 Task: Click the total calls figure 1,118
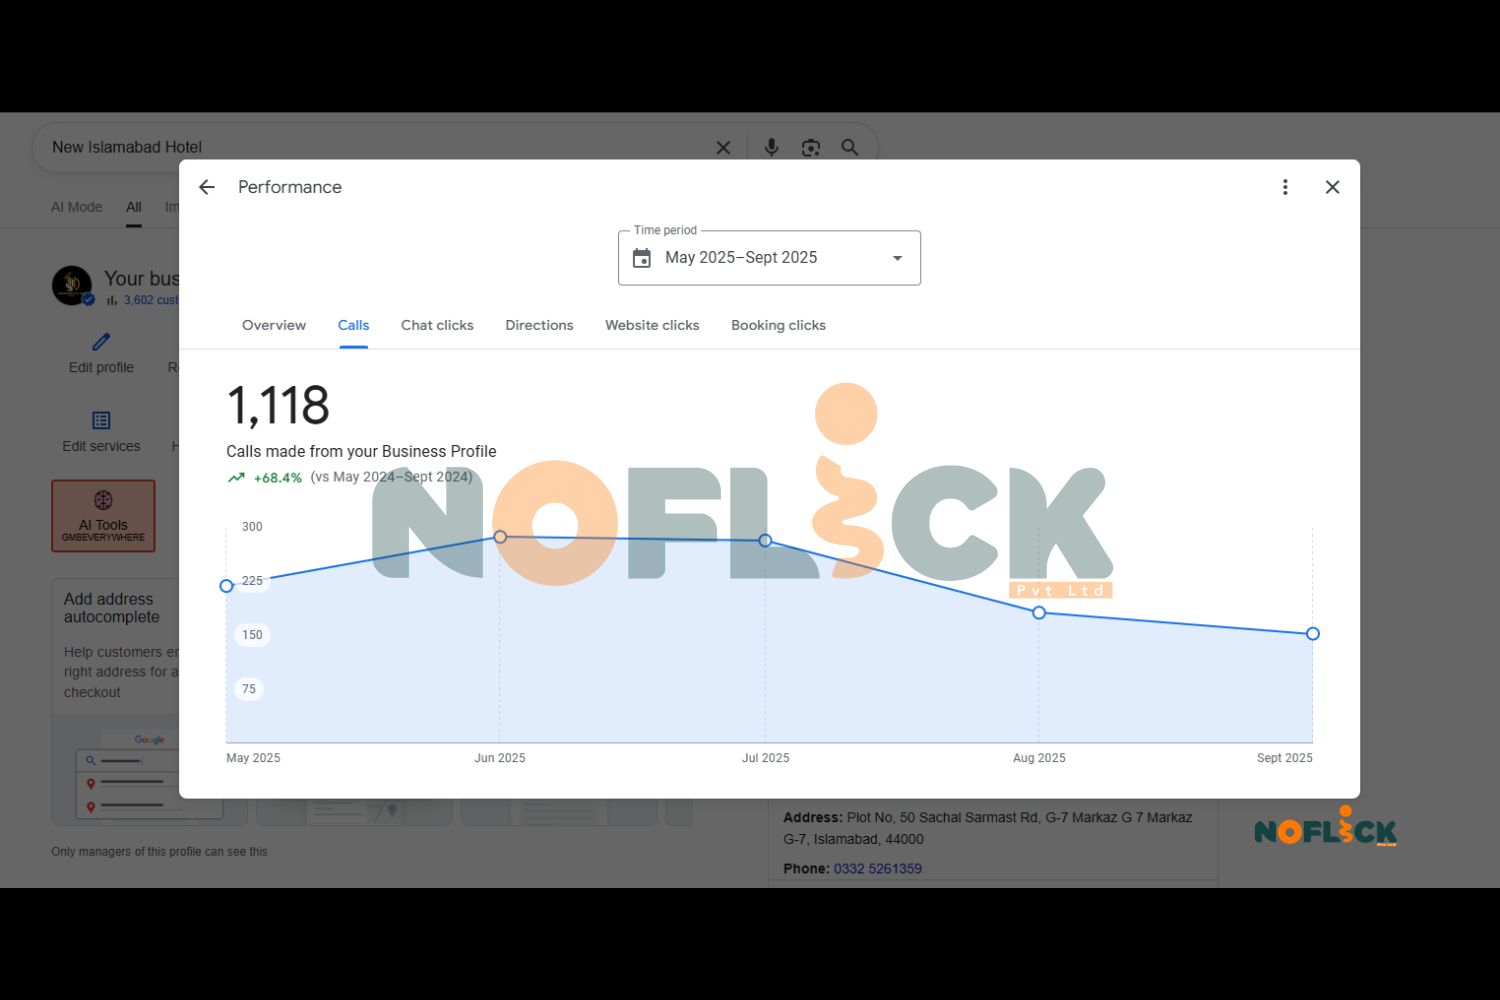point(278,406)
